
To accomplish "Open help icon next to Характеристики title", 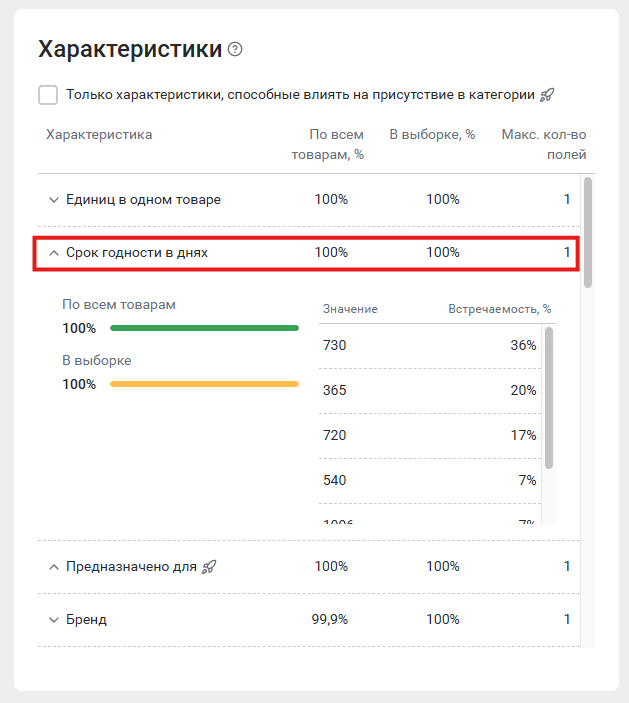I will (x=235, y=49).
